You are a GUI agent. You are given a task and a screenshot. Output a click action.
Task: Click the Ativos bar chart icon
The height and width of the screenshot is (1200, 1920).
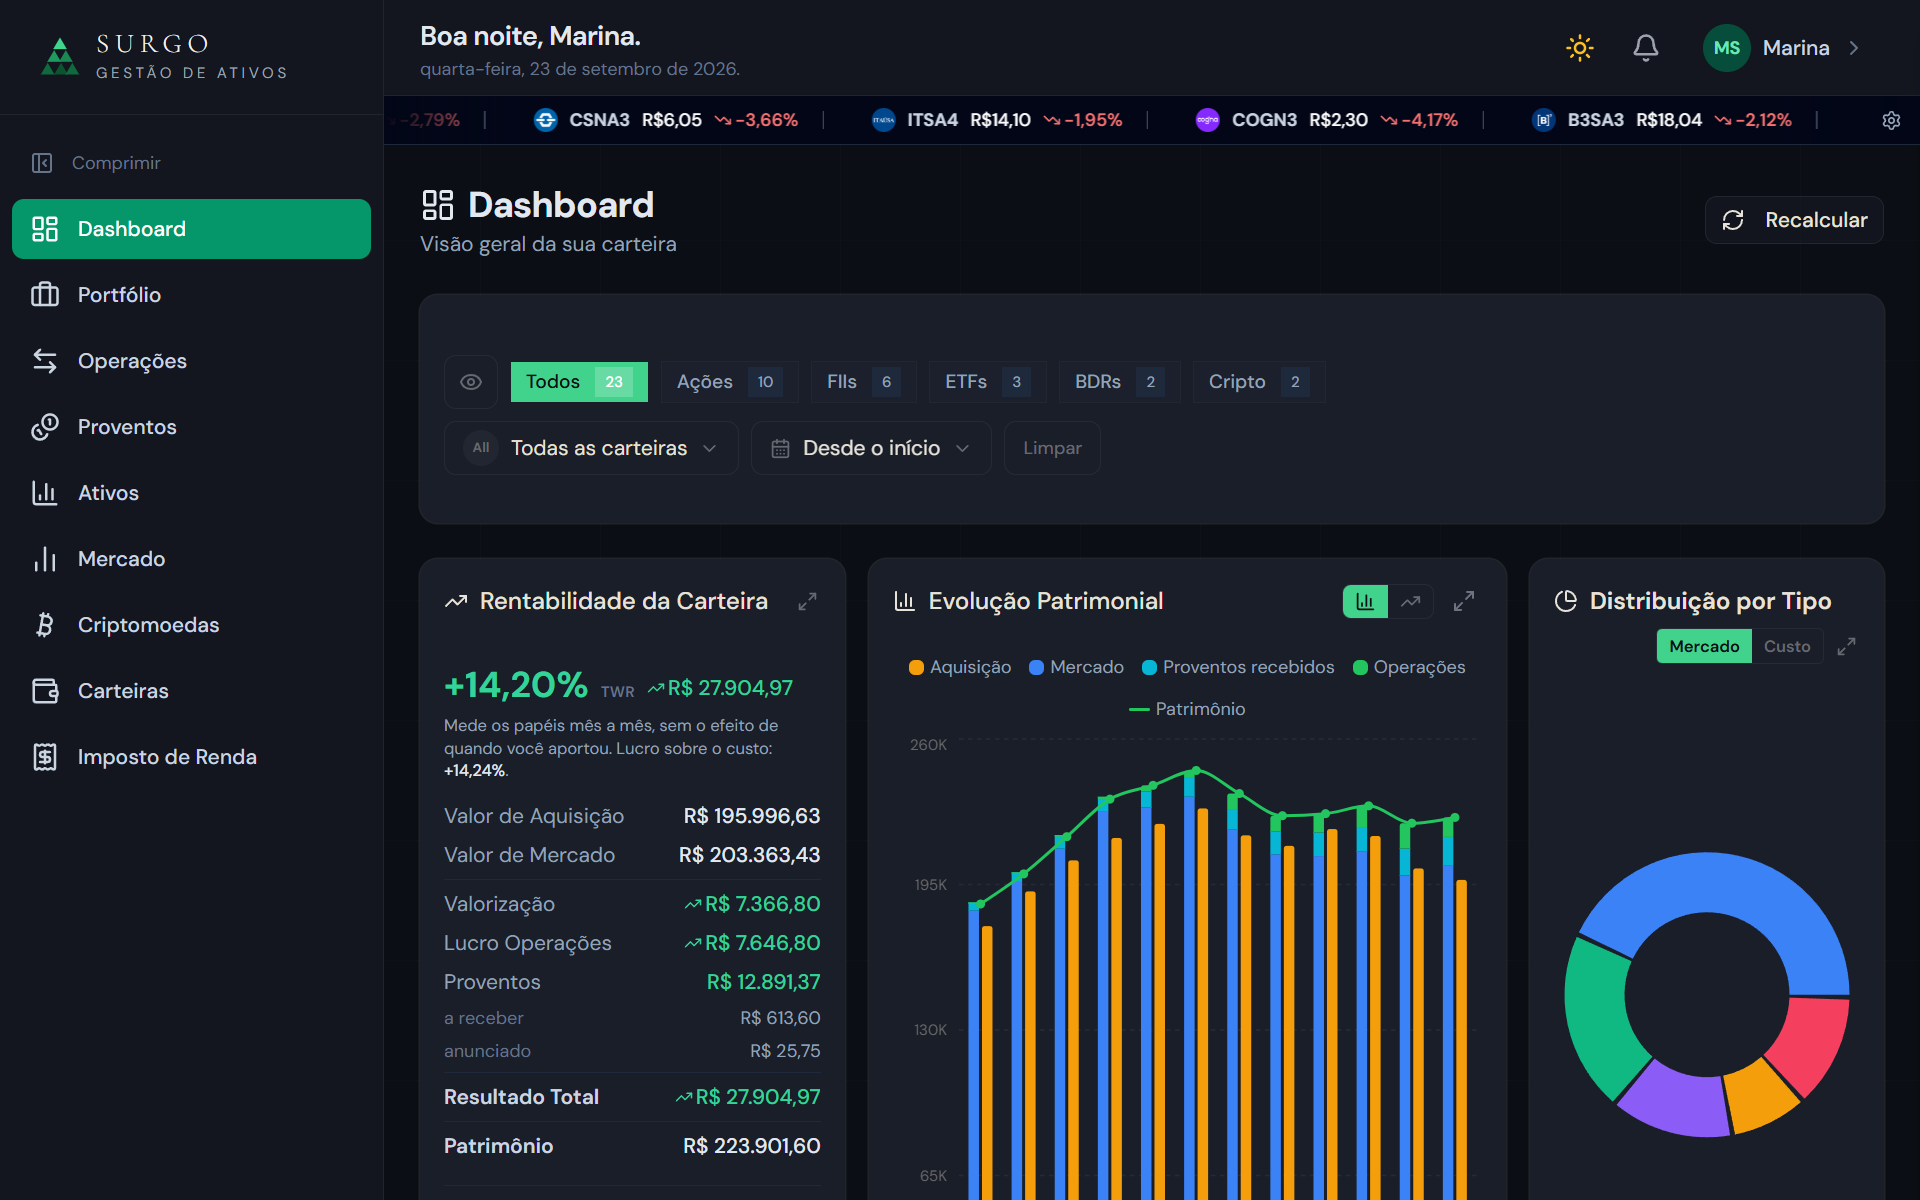click(x=45, y=492)
